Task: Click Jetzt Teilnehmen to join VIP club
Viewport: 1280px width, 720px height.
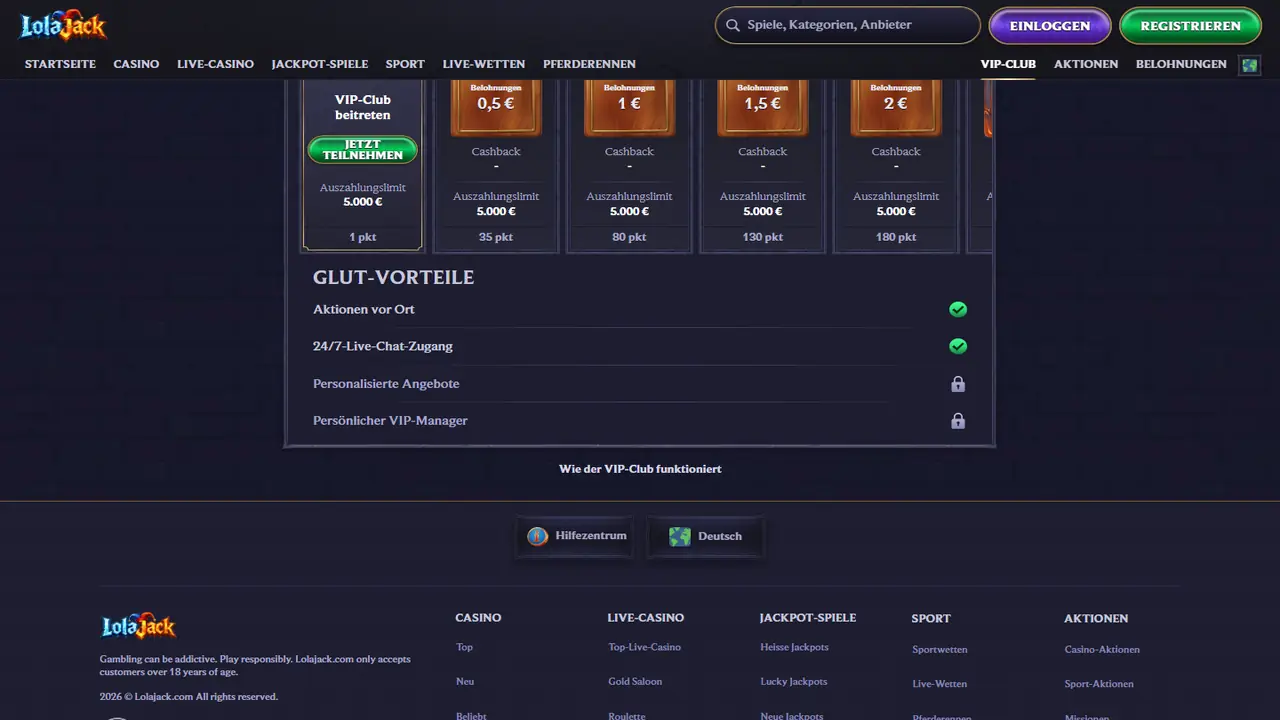Action: [363, 150]
